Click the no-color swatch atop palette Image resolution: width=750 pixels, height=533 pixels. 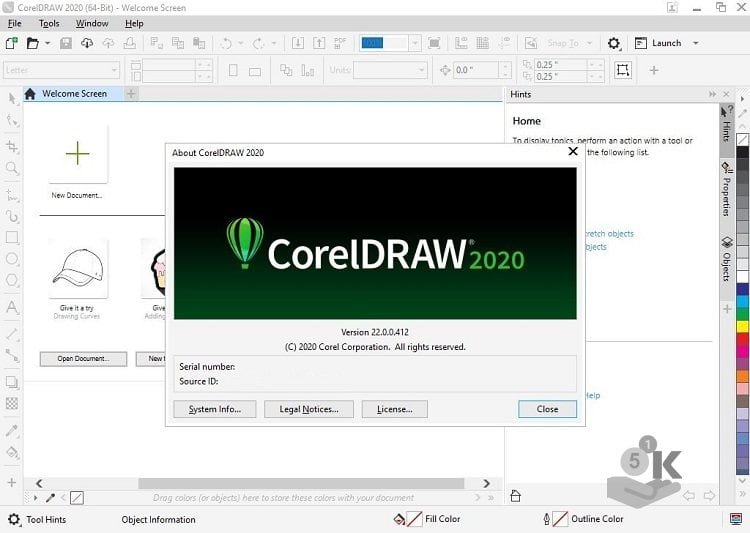pyautogui.click(x=742, y=139)
